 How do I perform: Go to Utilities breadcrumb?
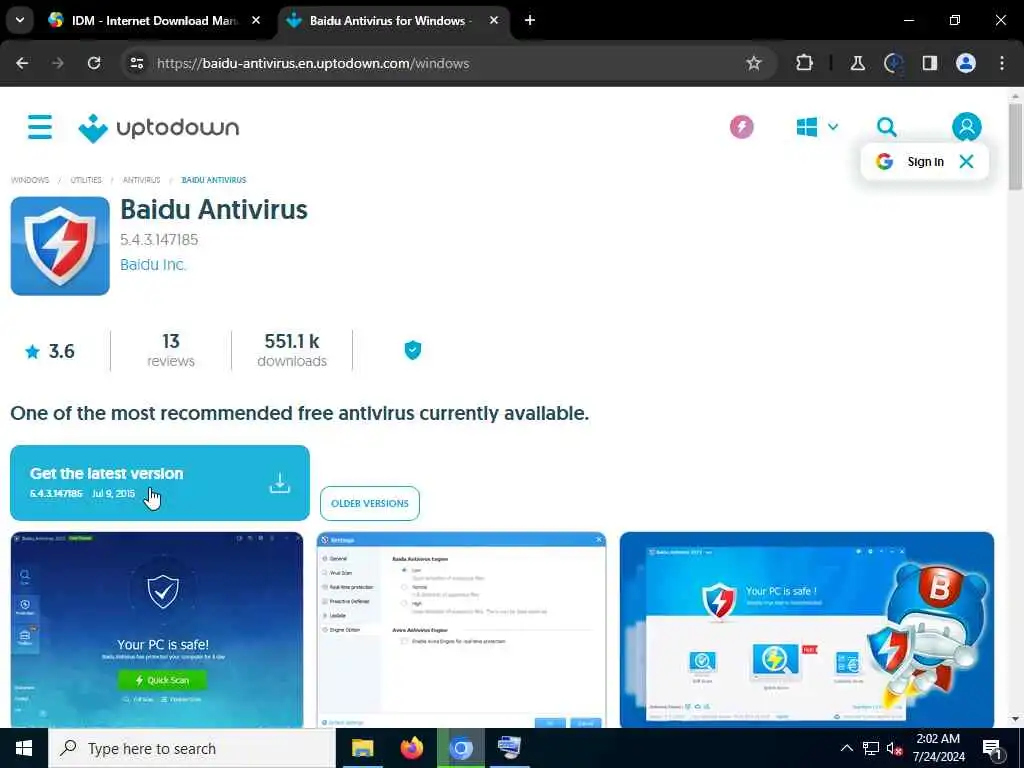coord(86,180)
